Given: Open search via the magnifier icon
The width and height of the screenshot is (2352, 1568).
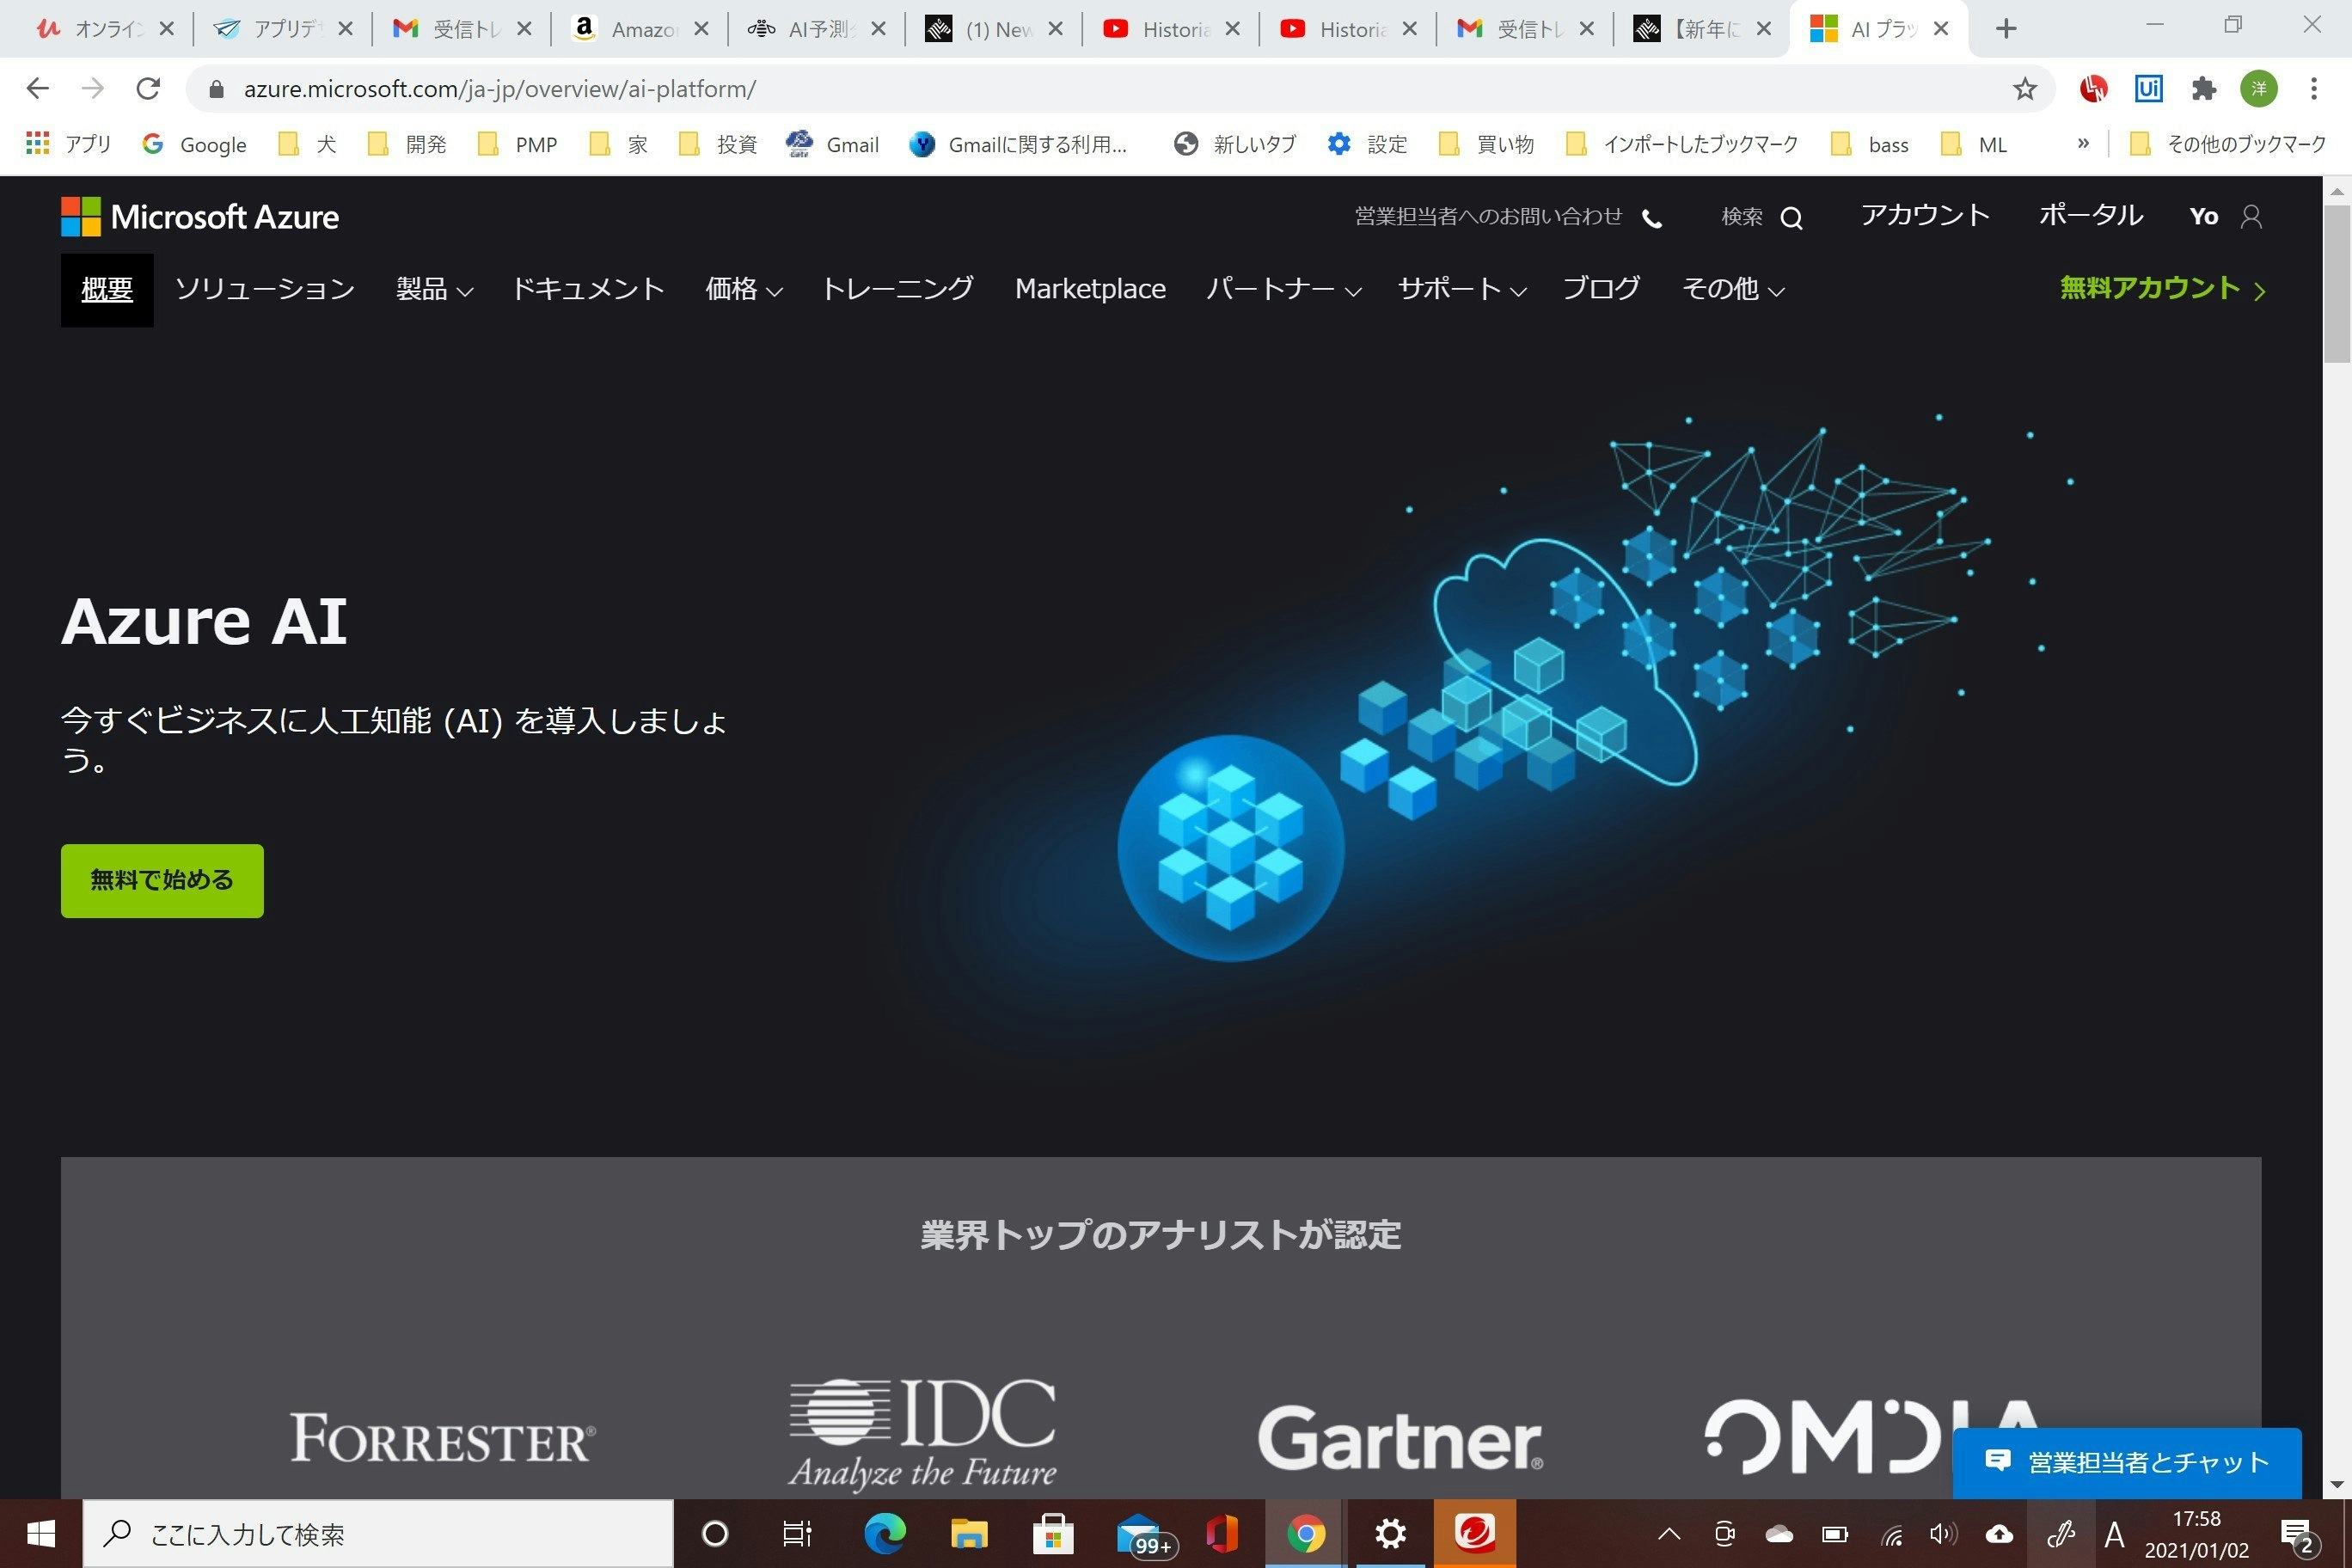Looking at the screenshot, I should point(1792,217).
